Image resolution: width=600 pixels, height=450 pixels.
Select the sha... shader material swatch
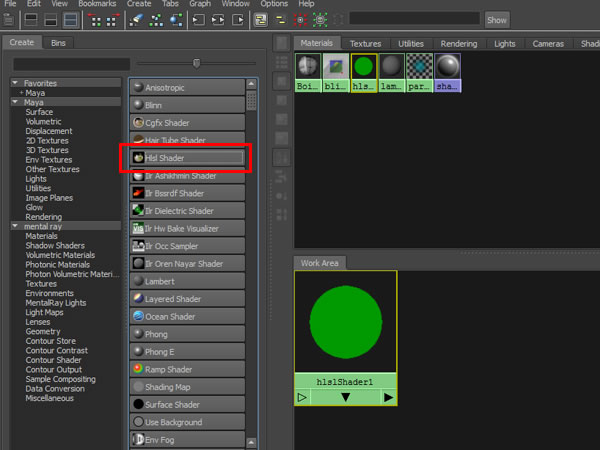[447, 73]
